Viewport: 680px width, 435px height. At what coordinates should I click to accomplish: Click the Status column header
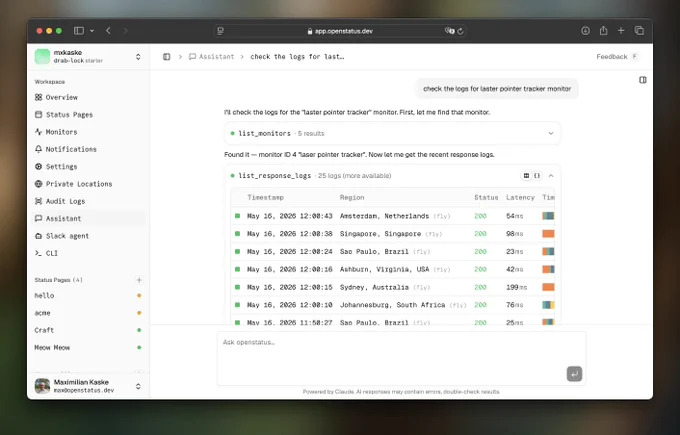[486, 197]
